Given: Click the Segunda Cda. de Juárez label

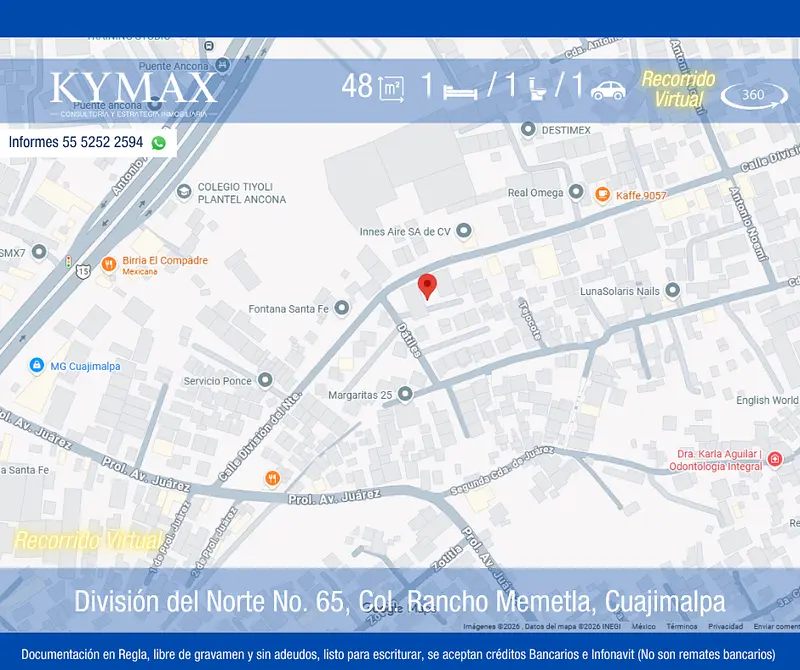Looking at the screenshot, I should click(502, 470).
